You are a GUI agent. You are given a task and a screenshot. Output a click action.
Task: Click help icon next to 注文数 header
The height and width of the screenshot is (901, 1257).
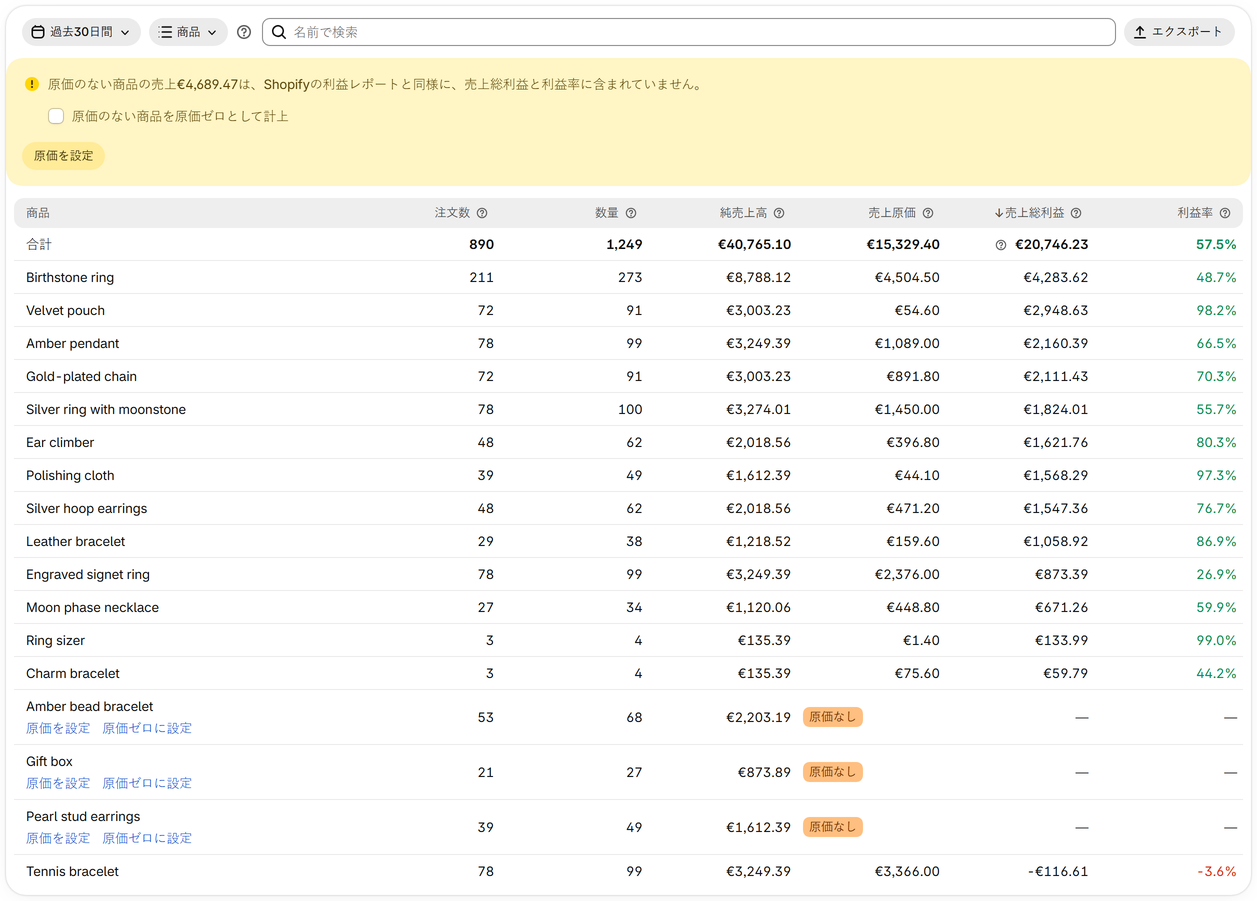(482, 213)
